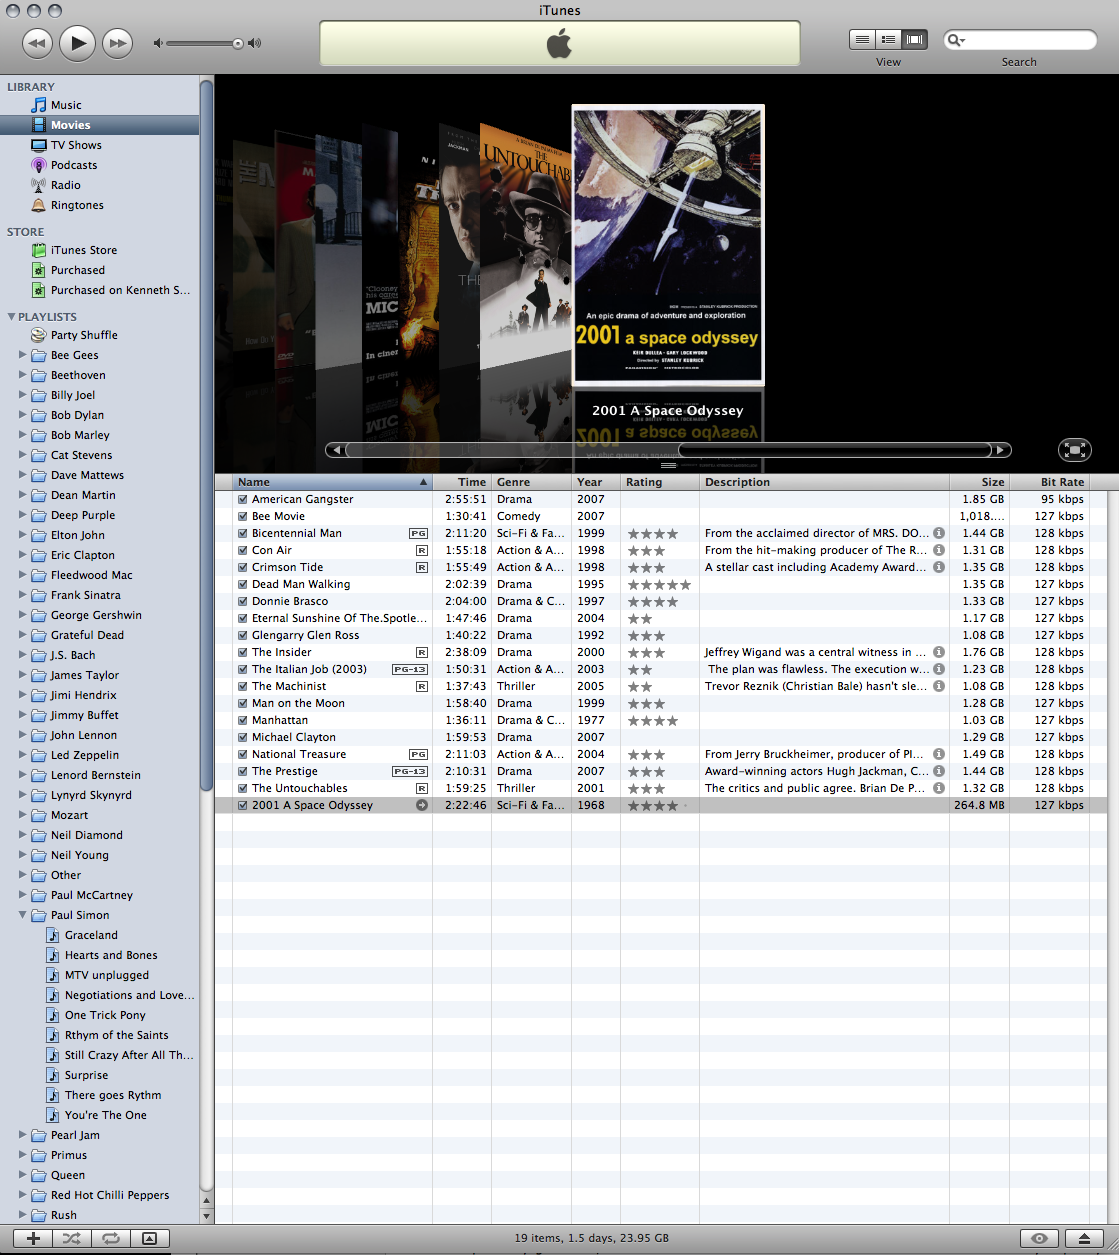Viewport: 1119px width, 1255px height.
Task: Open the Music library
Action: 66,105
